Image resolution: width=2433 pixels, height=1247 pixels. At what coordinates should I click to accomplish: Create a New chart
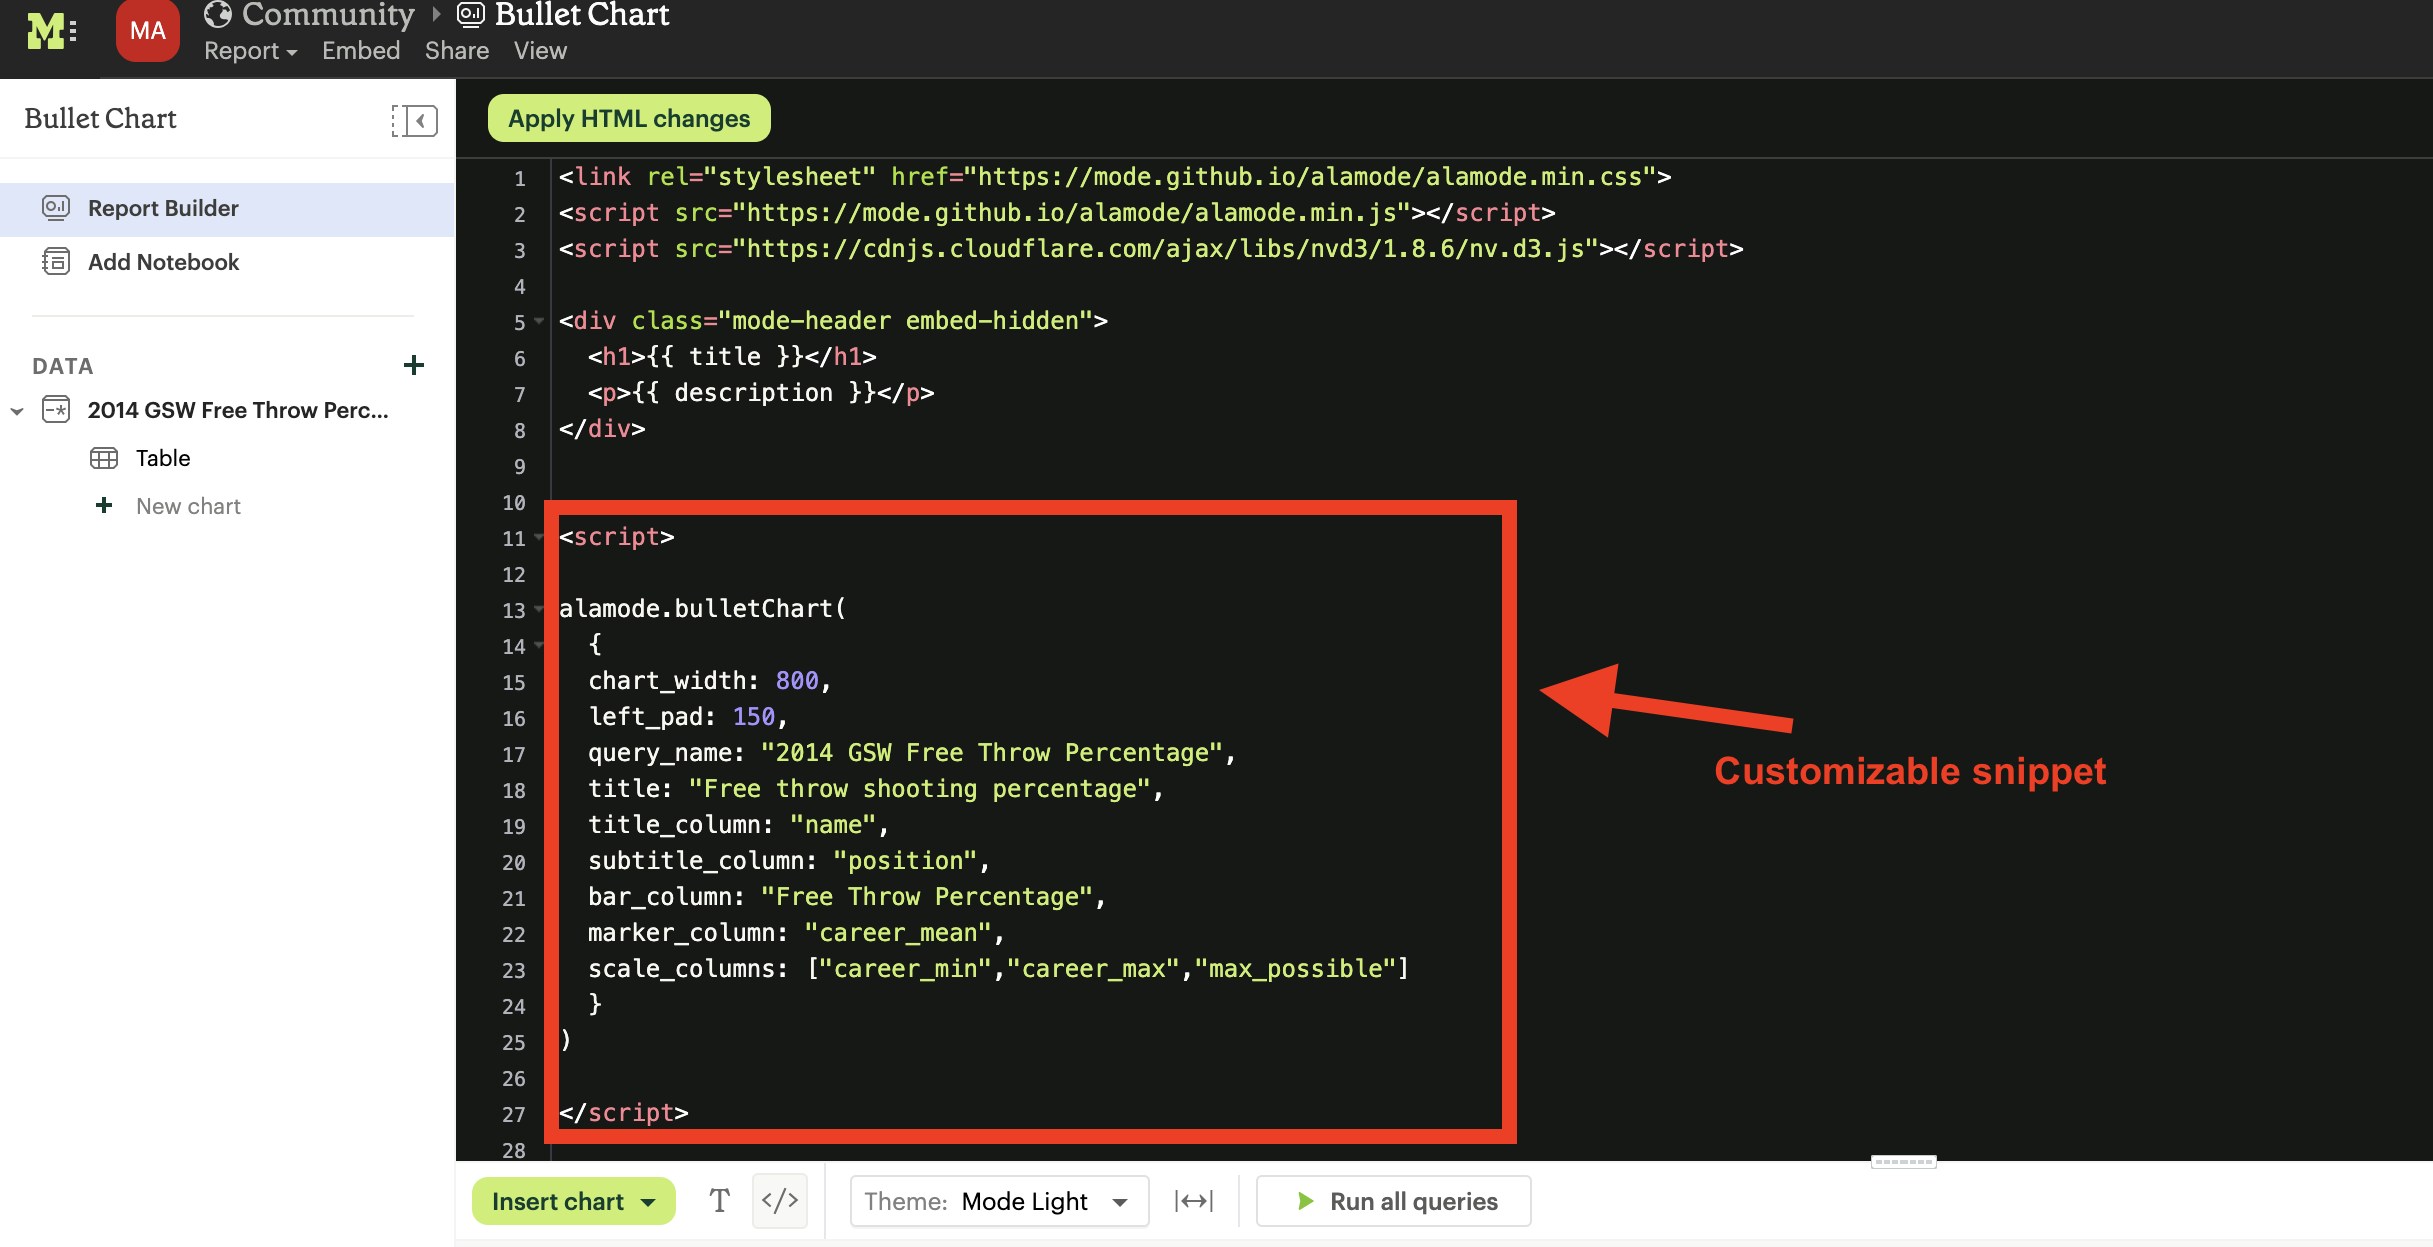[x=188, y=506]
